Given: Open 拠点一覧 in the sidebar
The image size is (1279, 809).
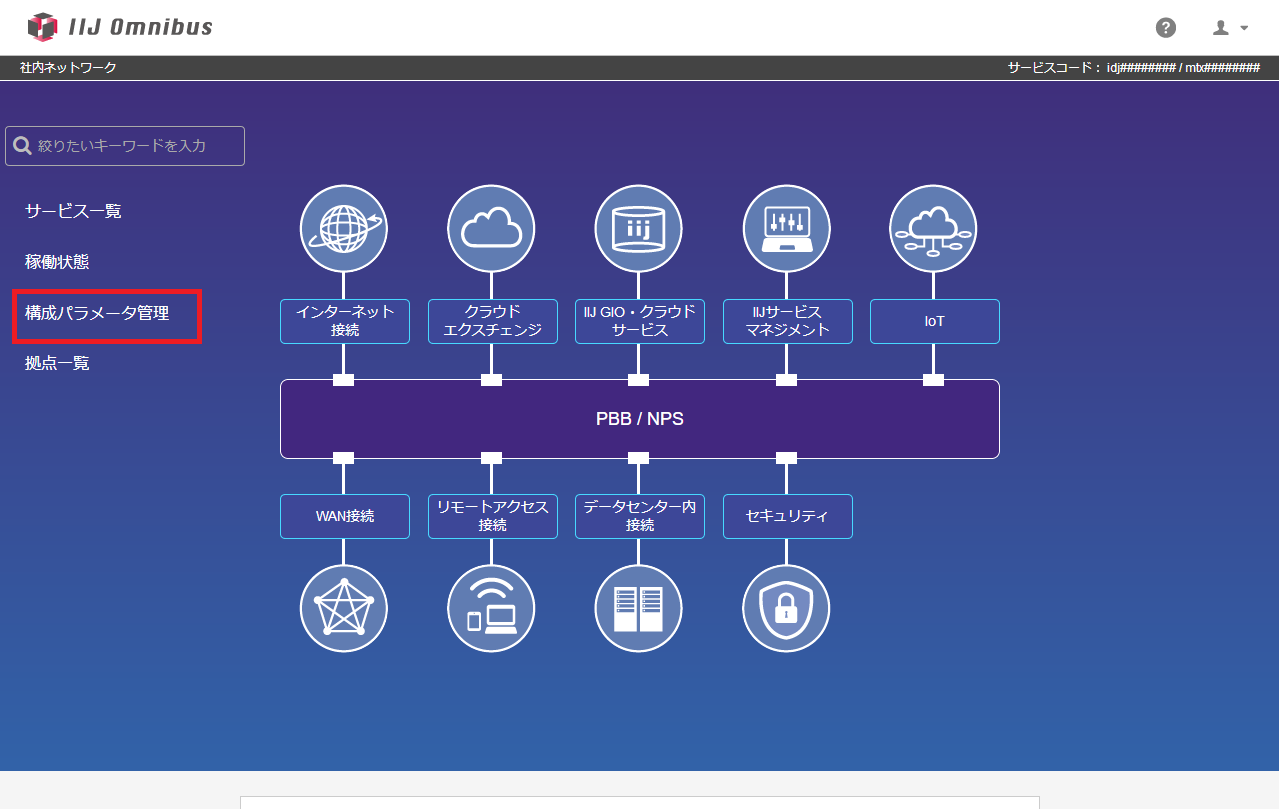Looking at the screenshot, I should [57, 363].
